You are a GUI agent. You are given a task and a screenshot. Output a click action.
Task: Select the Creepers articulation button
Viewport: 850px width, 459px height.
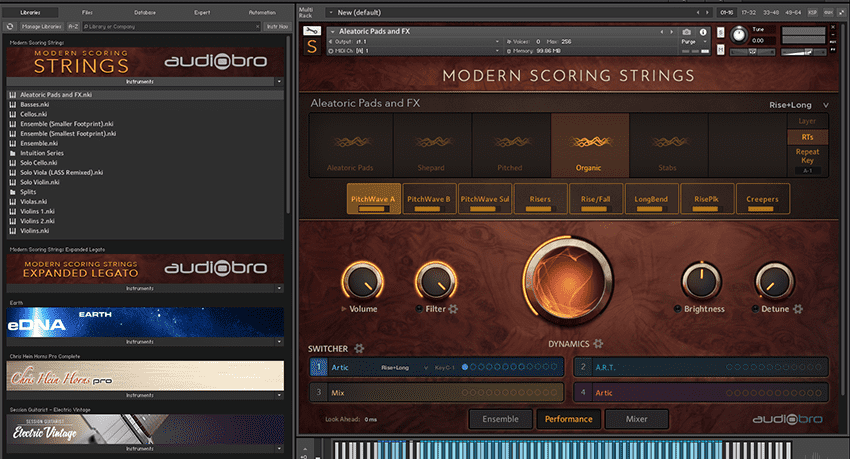point(762,199)
